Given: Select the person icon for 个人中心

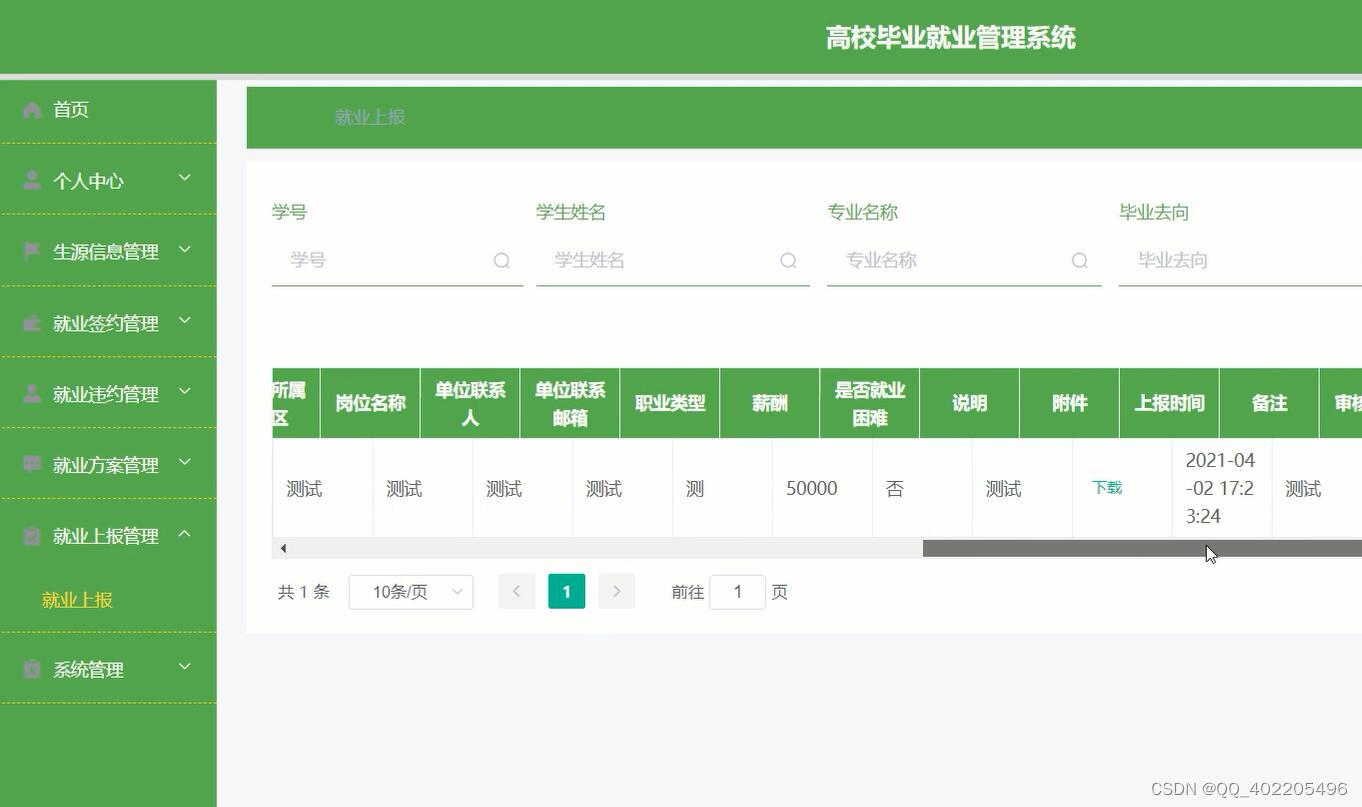Looking at the screenshot, I should tap(29, 180).
